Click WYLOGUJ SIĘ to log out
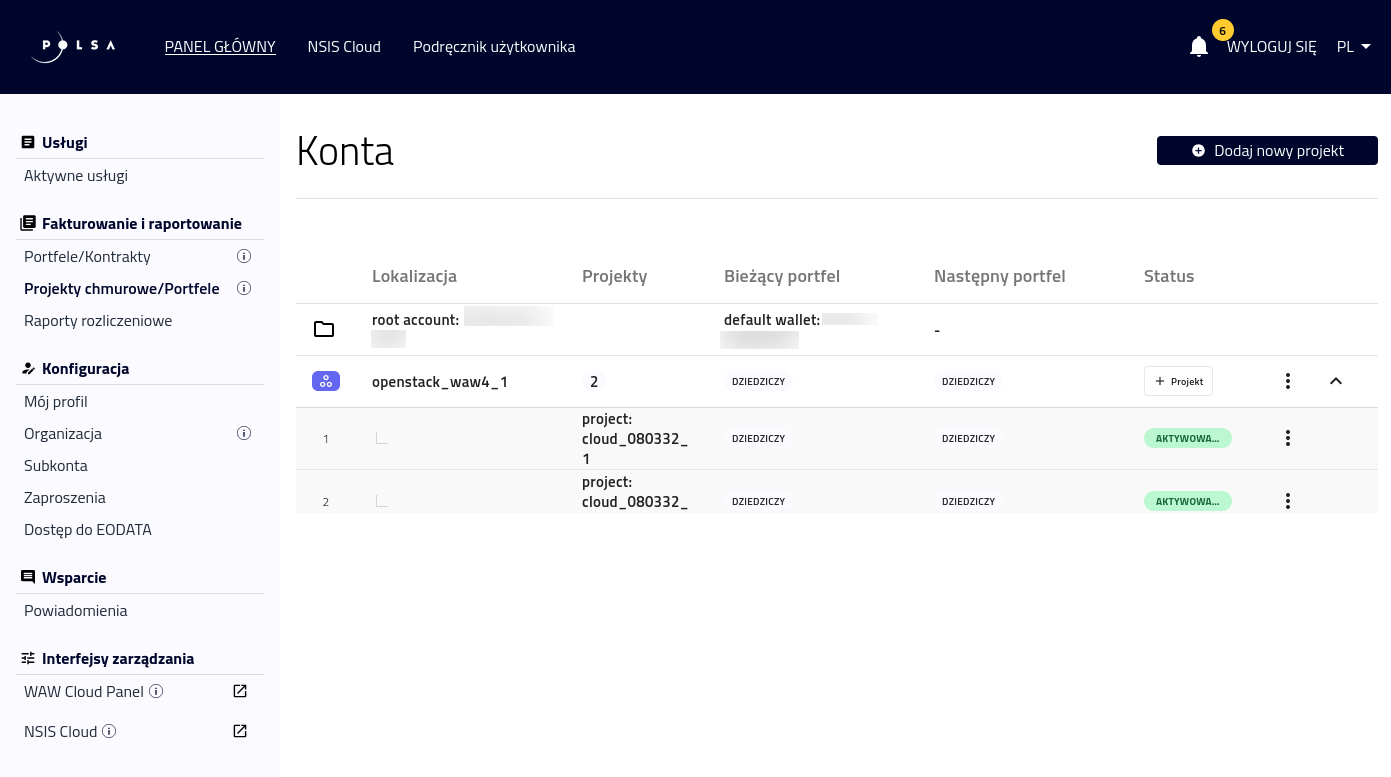Viewport: 1391px width, 777px height. [1271, 47]
